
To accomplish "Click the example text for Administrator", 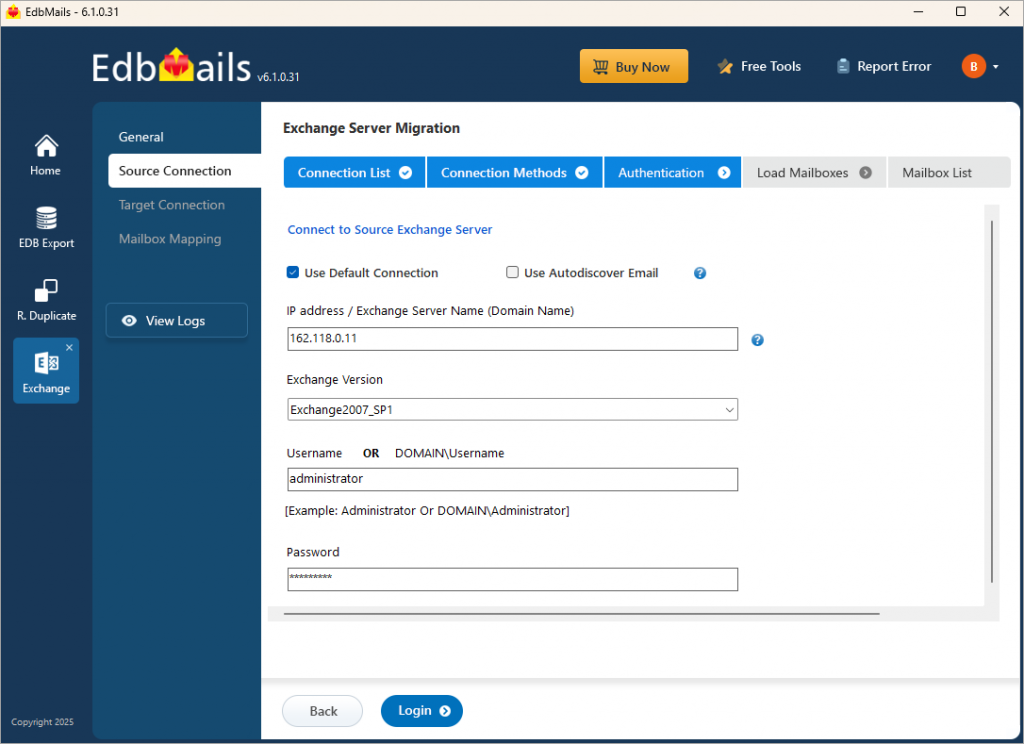I will point(427,511).
